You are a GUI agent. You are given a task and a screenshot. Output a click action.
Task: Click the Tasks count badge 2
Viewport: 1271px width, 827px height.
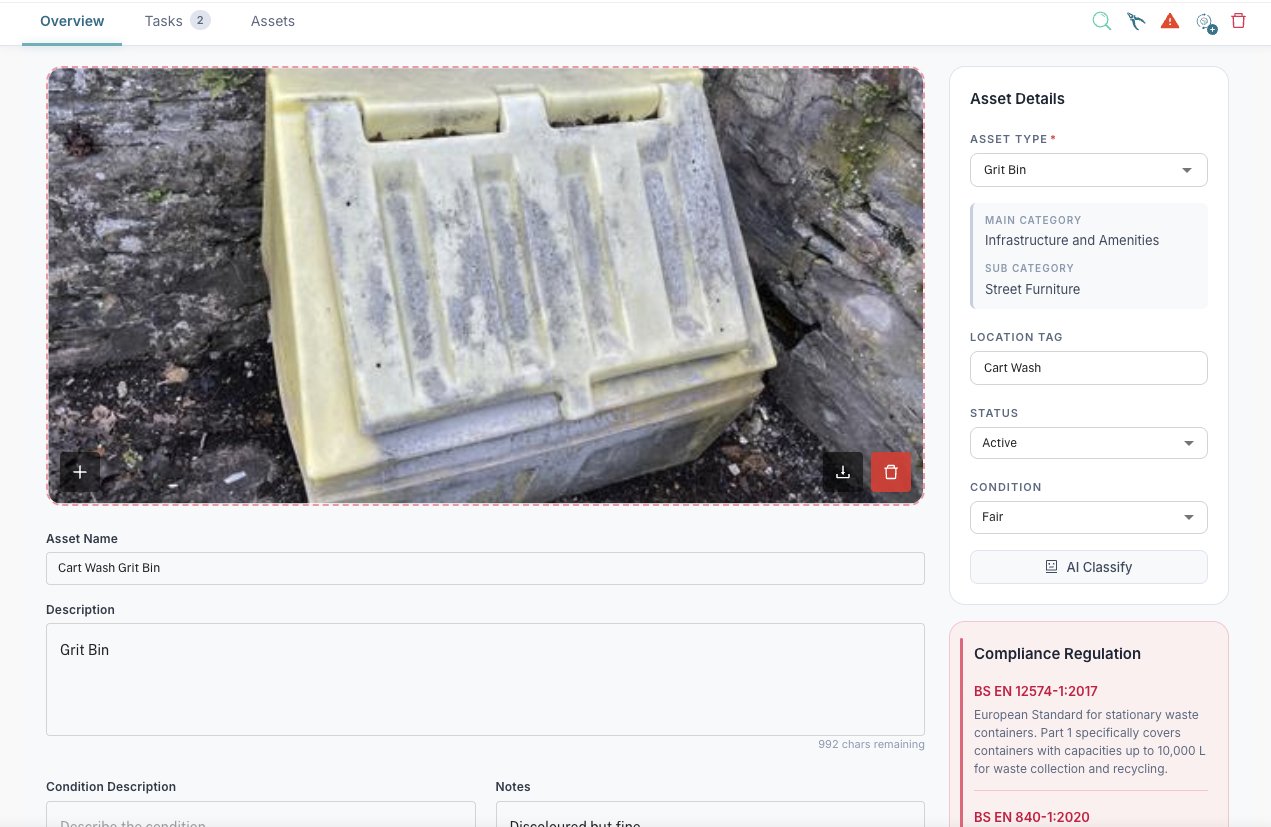[x=200, y=20]
